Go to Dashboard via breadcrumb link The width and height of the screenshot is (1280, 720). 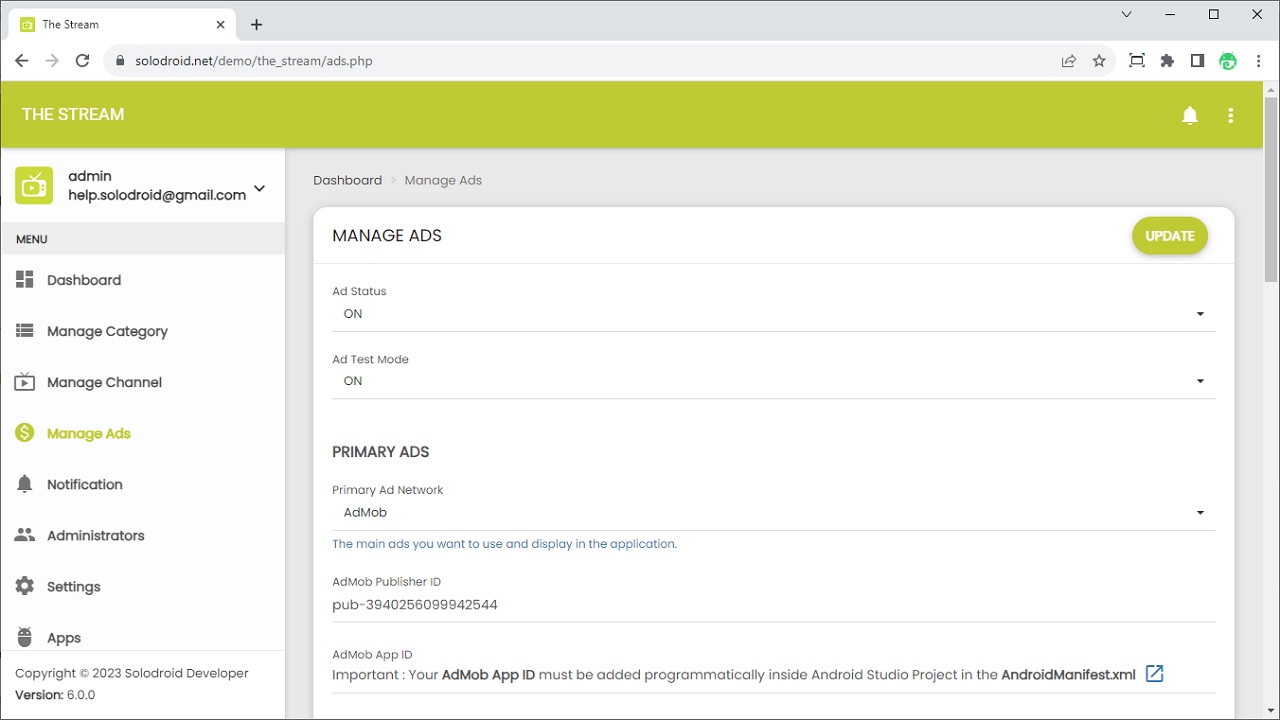pyautogui.click(x=347, y=180)
